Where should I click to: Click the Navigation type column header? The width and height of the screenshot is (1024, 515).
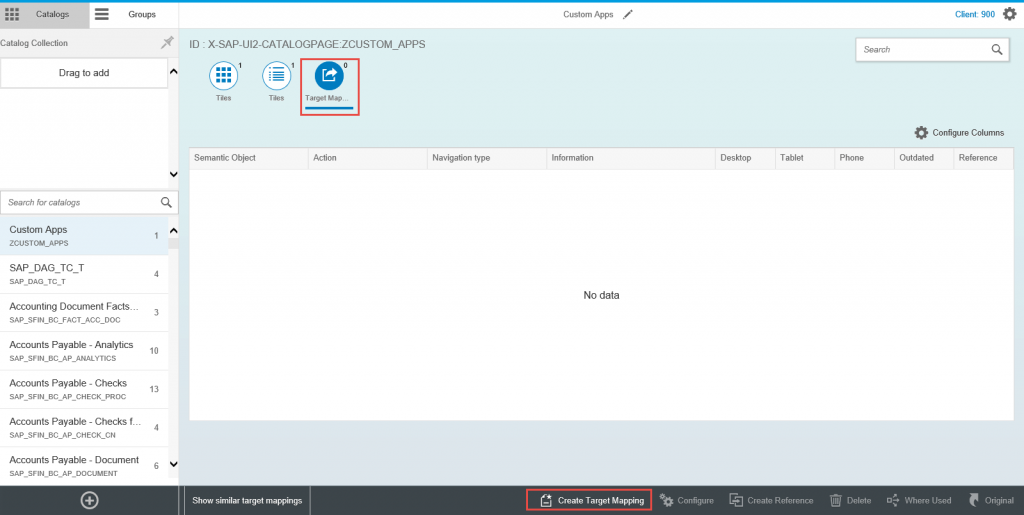pos(487,158)
